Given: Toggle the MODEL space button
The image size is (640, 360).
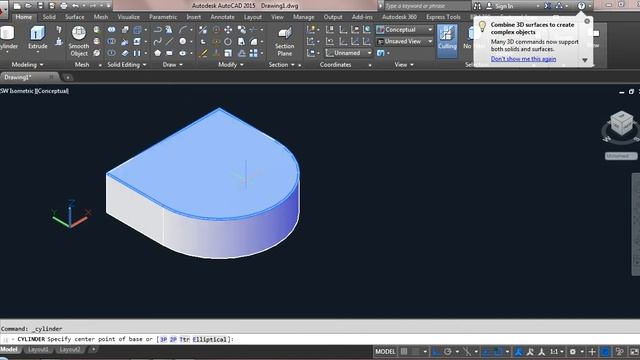Looking at the screenshot, I should tap(385, 351).
